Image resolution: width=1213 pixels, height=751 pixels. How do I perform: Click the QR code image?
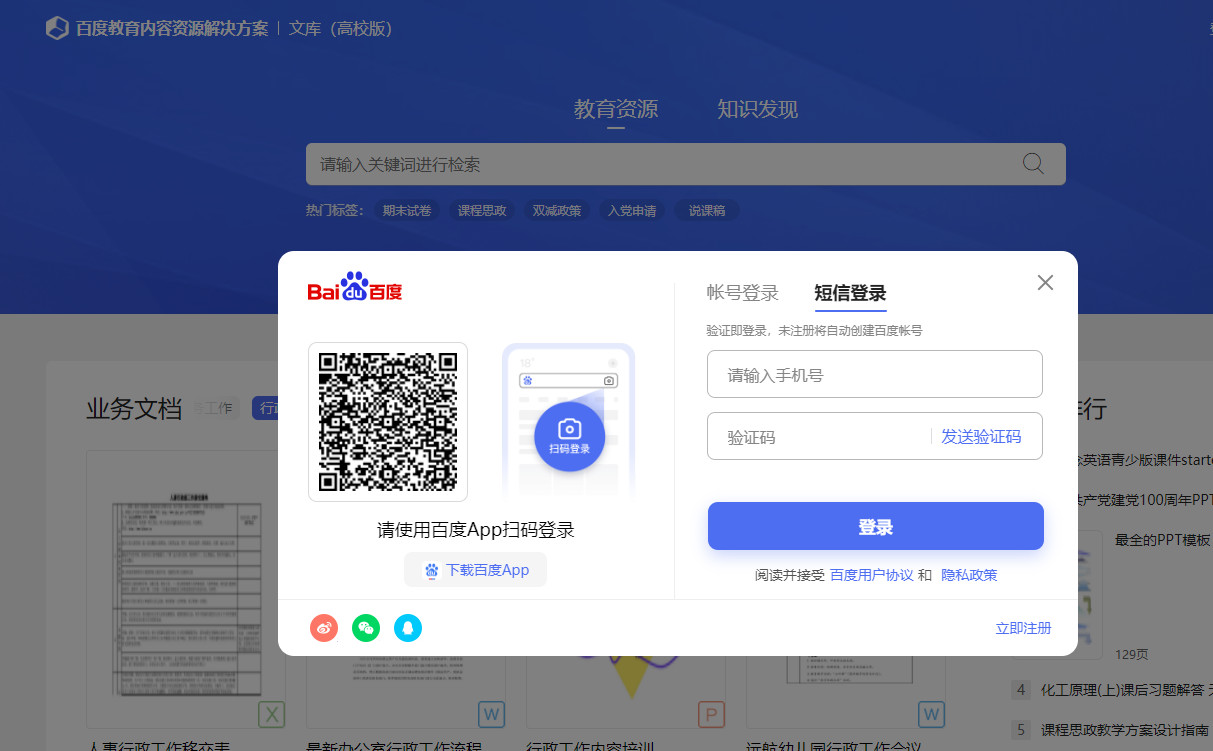[x=388, y=421]
